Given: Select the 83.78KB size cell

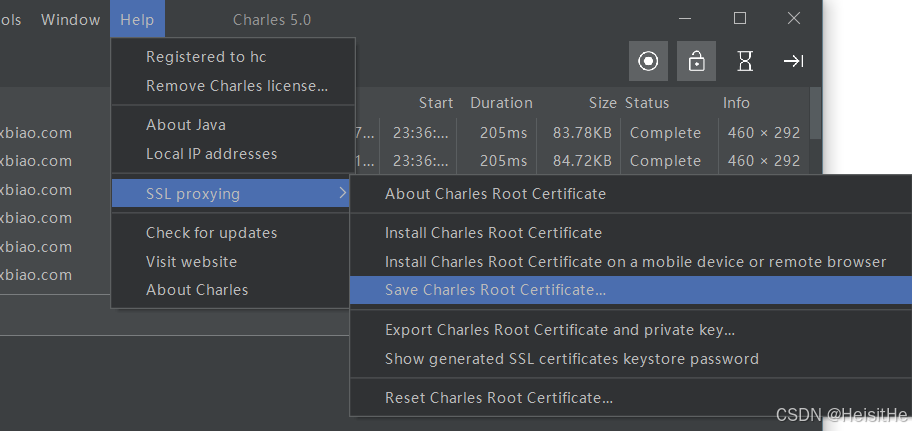Looking at the screenshot, I should [x=582, y=133].
